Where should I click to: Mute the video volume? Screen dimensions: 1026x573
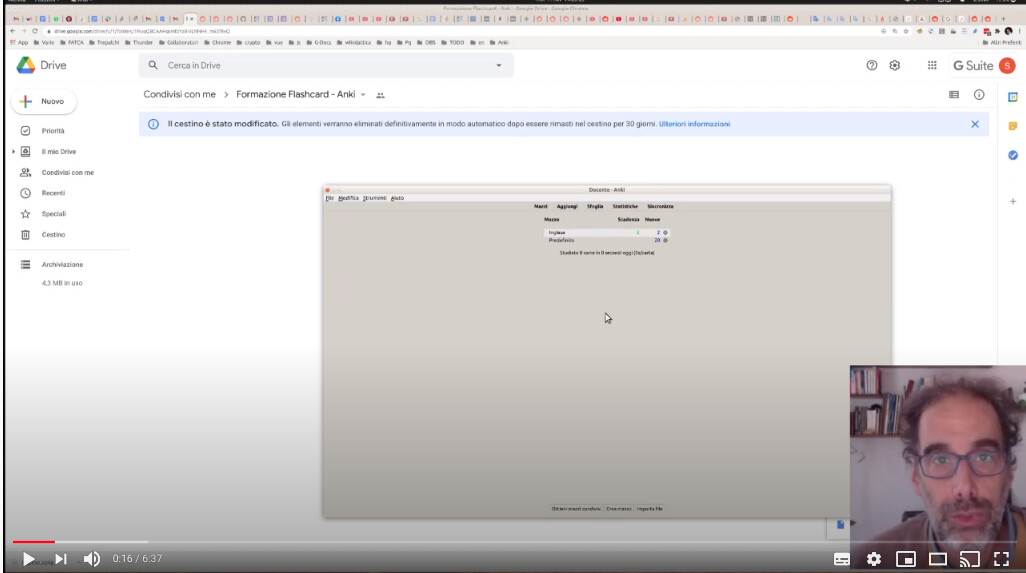coord(91,559)
